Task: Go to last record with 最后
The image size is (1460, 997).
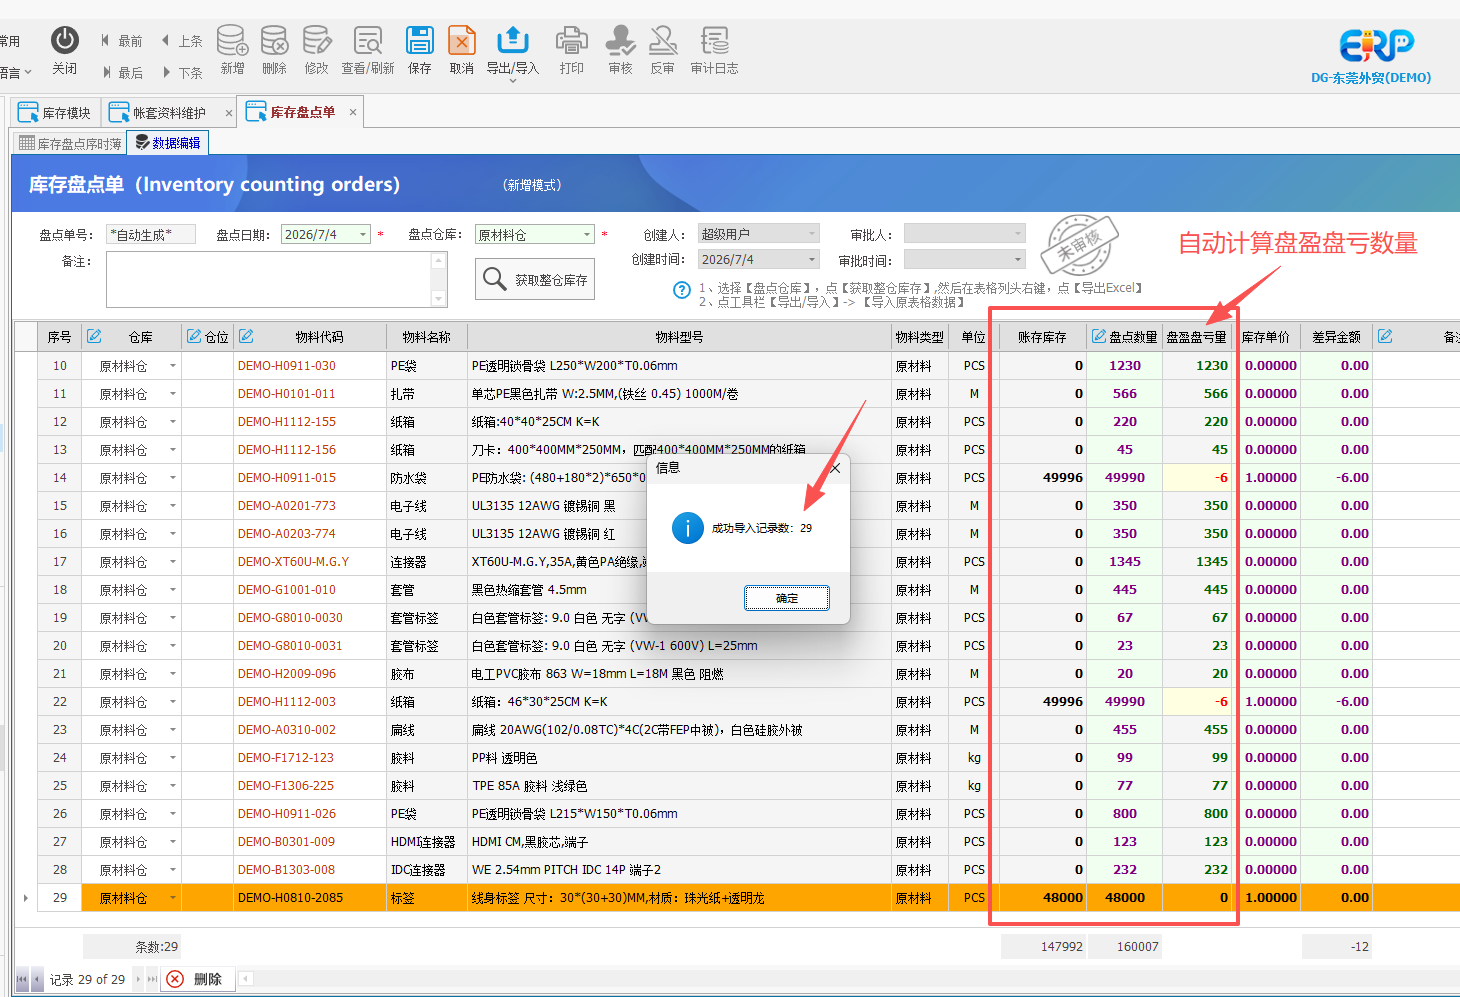Action: point(121,73)
